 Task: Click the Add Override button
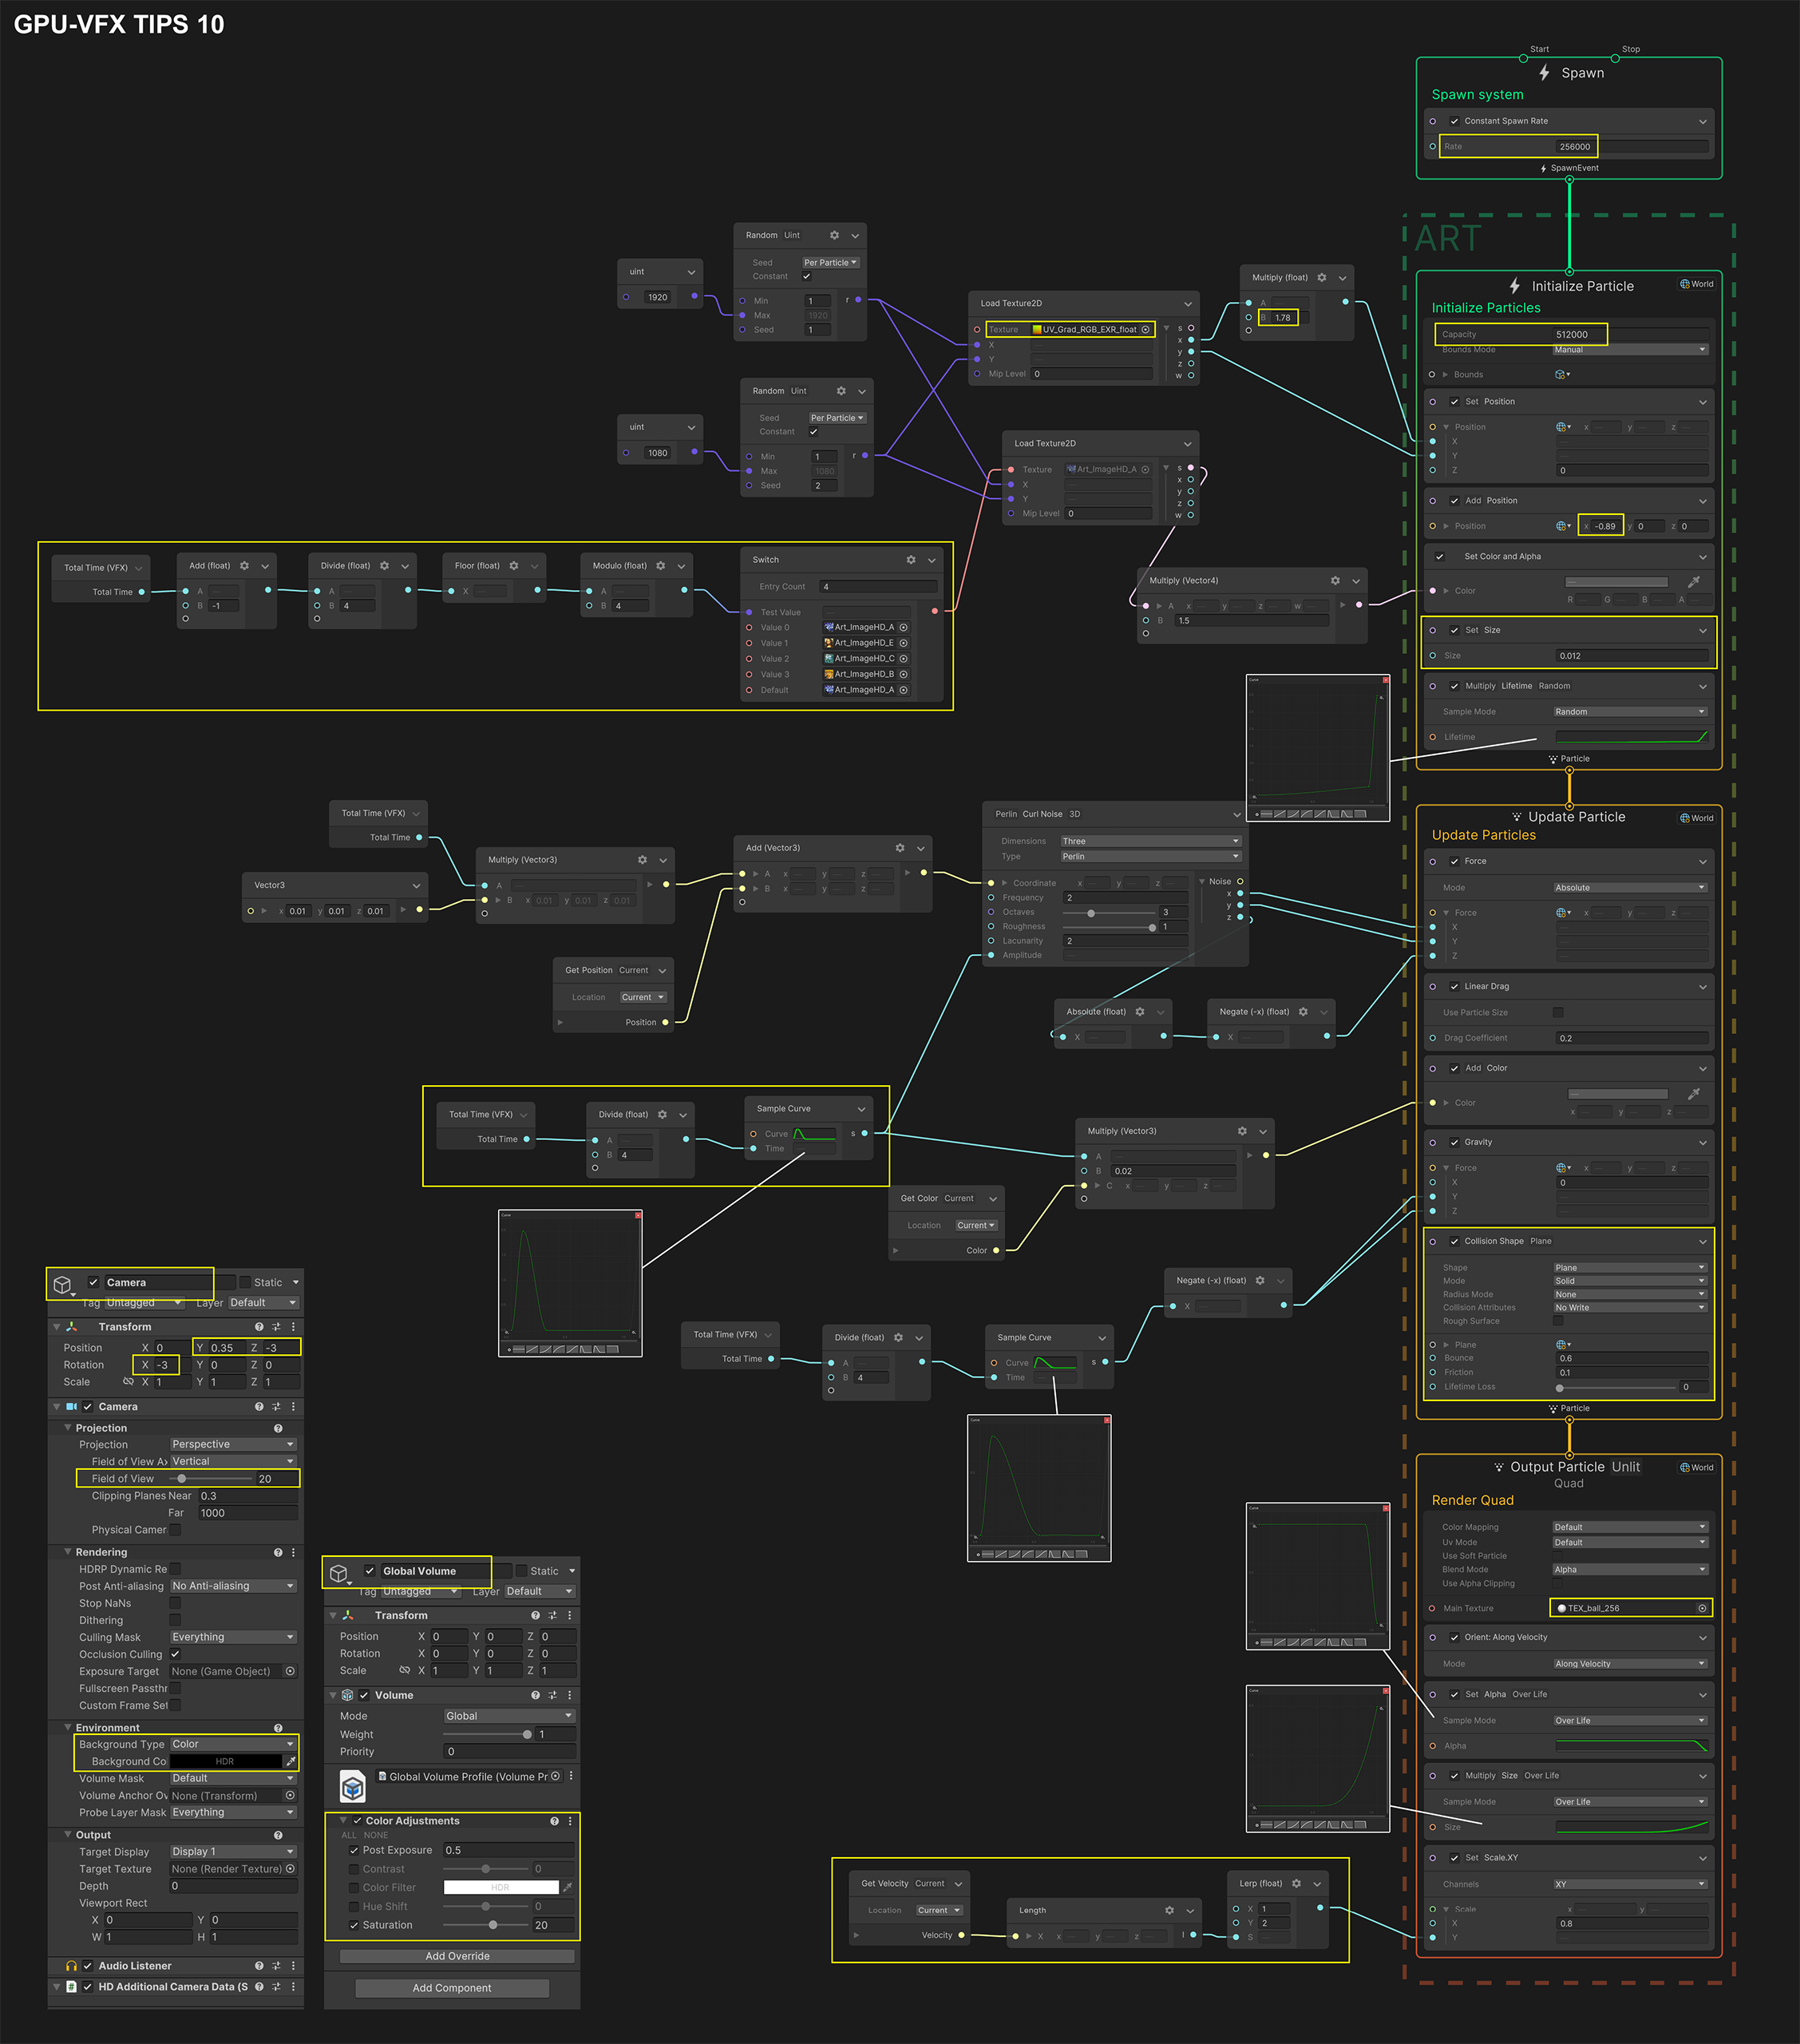(457, 1956)
